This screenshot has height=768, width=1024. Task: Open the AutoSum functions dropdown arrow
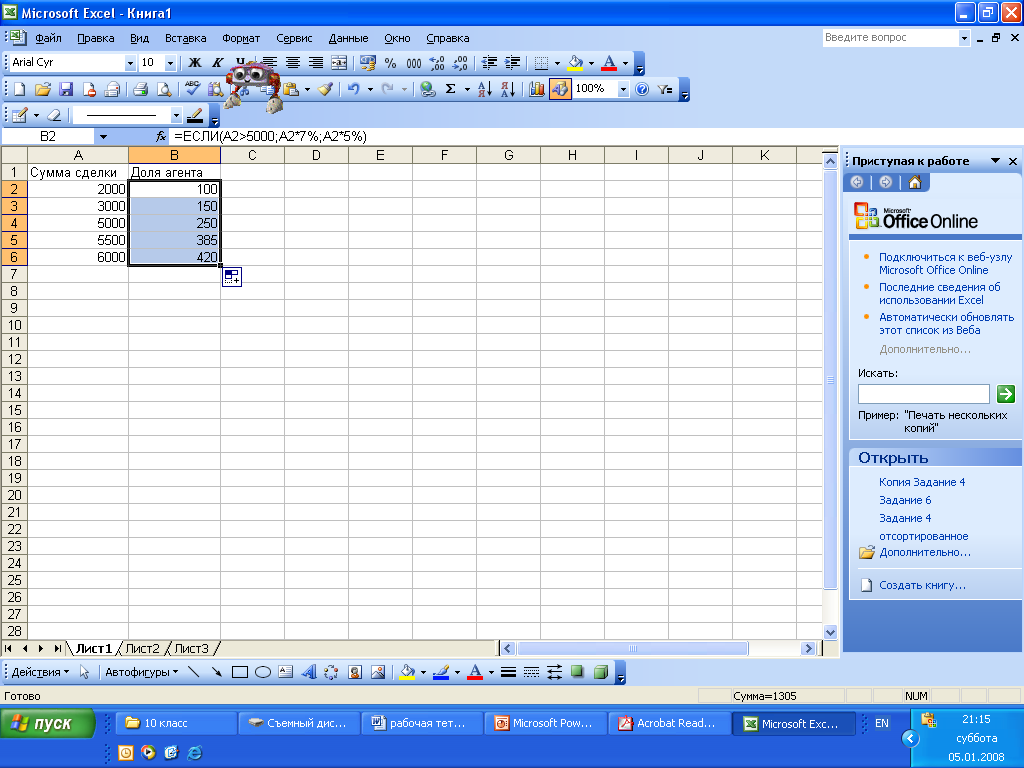point(466,89)
